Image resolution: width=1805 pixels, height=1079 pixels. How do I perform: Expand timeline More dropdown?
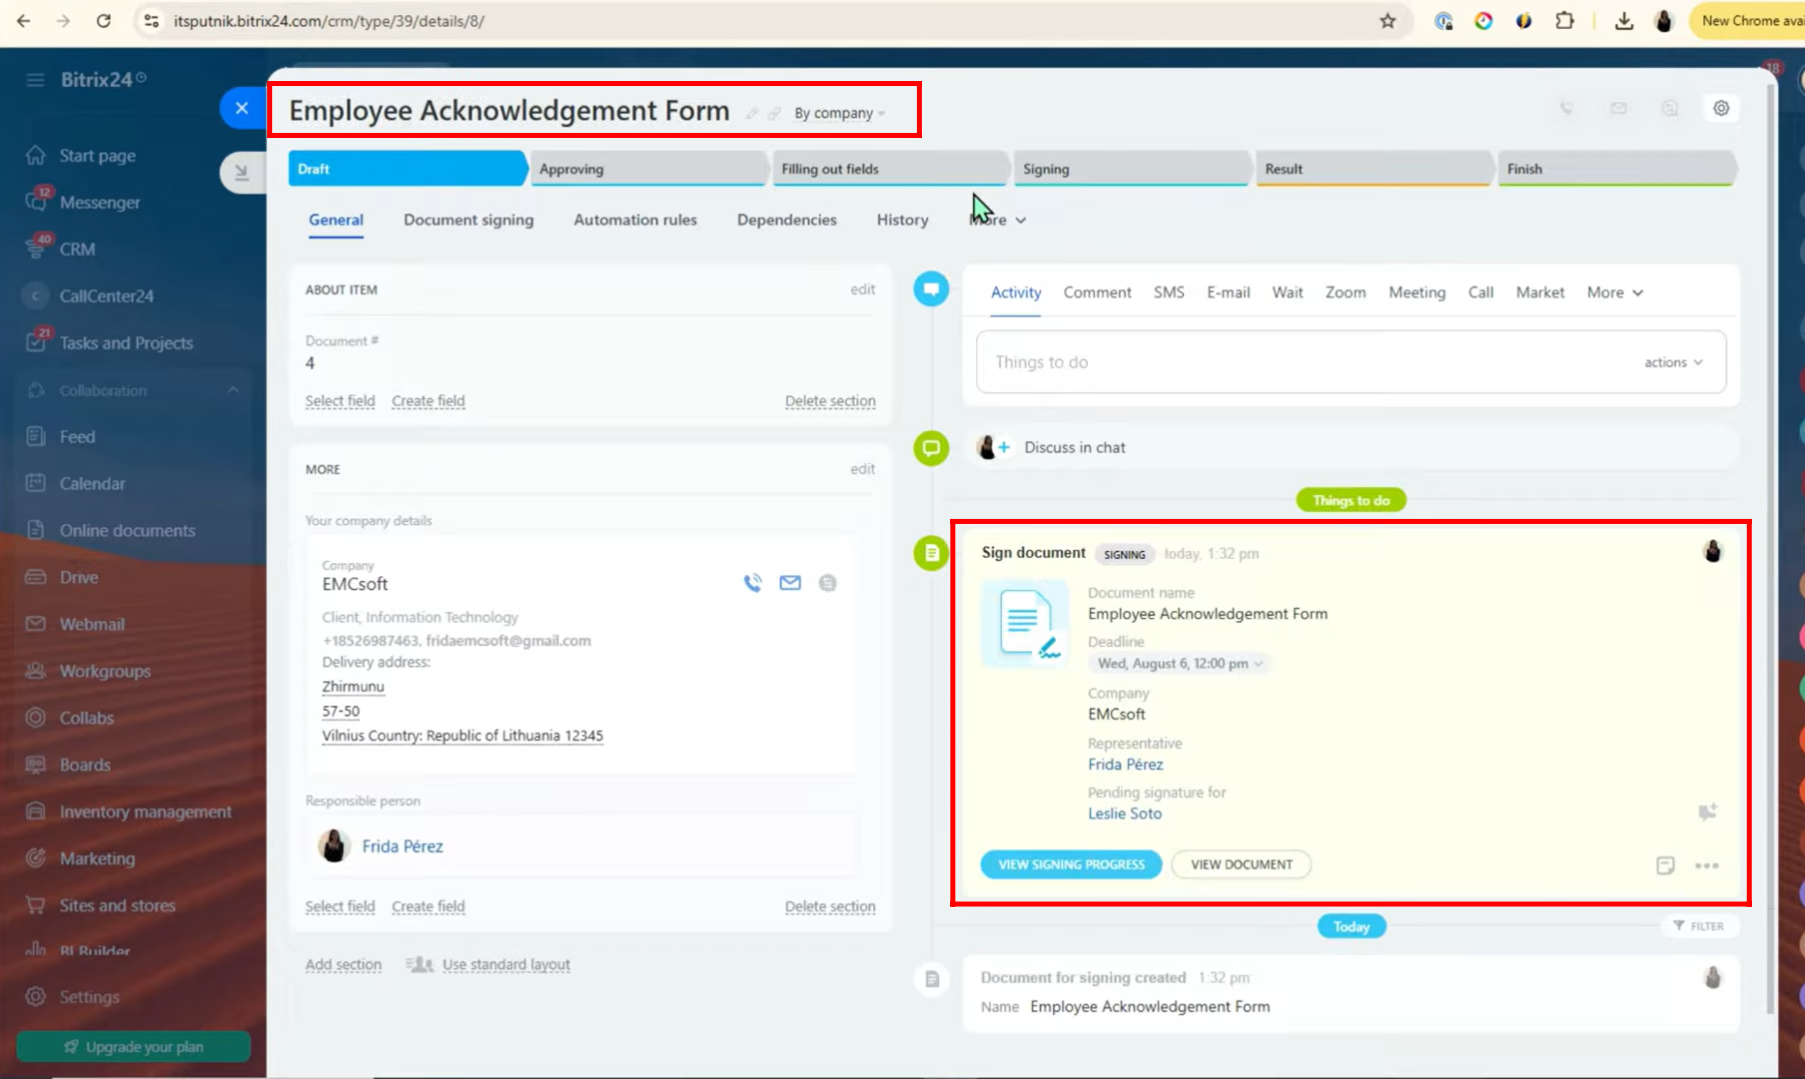1615,292
